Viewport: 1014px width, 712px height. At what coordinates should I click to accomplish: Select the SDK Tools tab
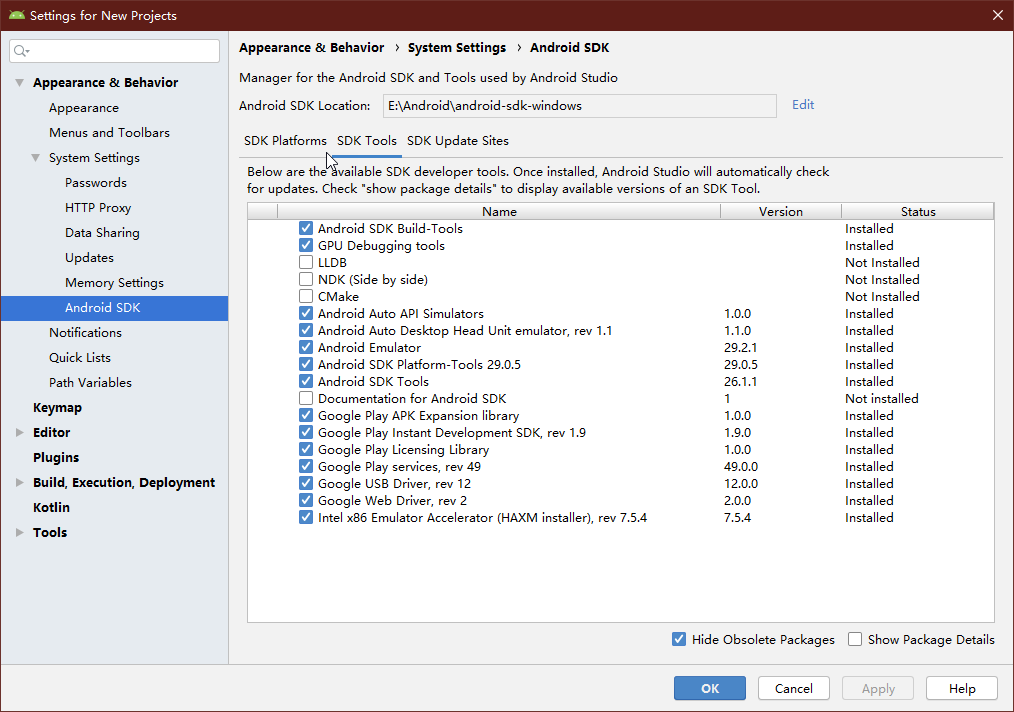point(367,141)
